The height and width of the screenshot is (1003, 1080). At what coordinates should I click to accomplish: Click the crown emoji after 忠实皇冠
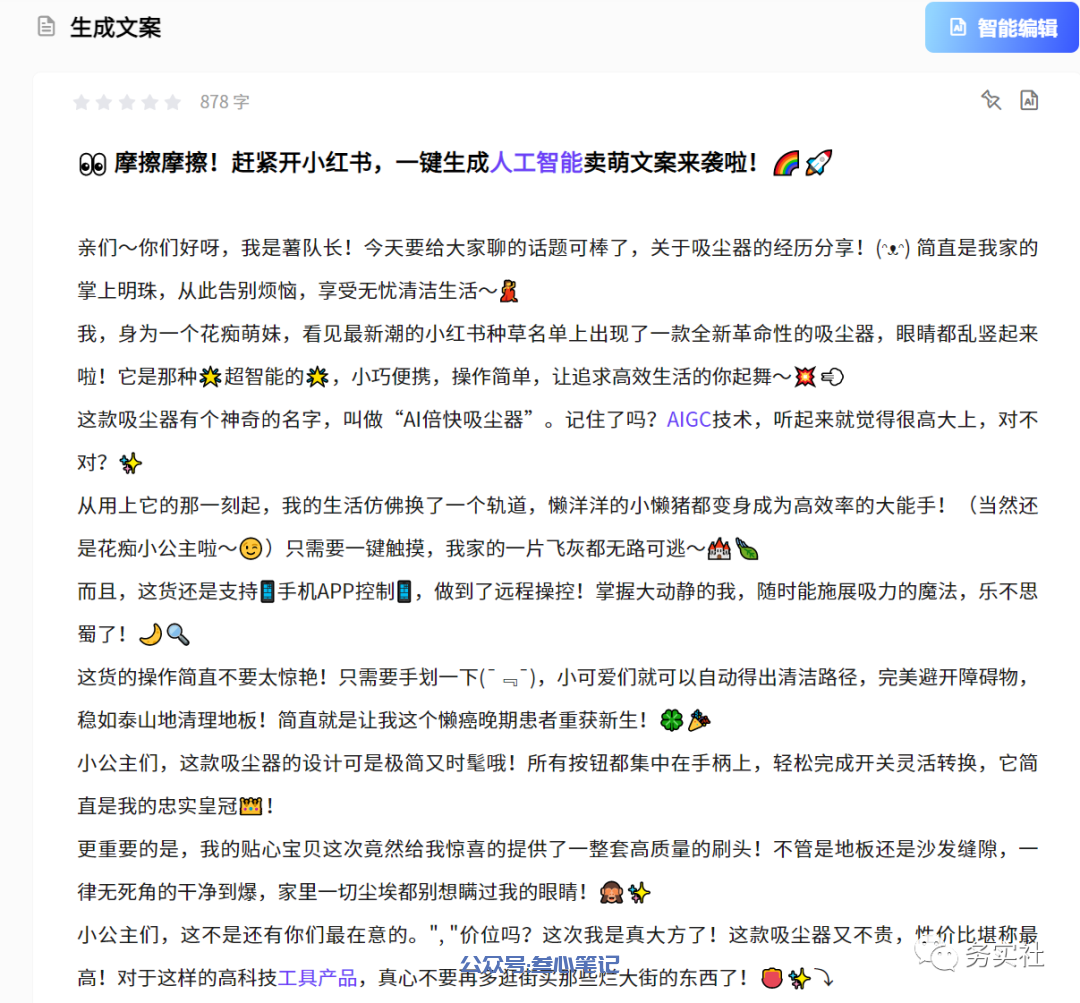click(x=251, y=806)
